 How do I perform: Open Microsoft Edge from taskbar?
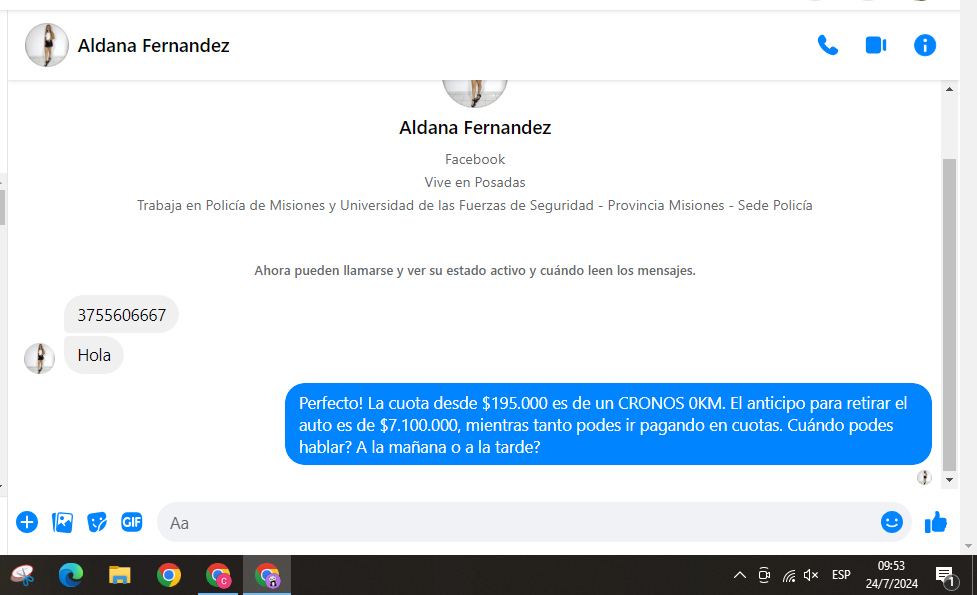pos(70,575)
